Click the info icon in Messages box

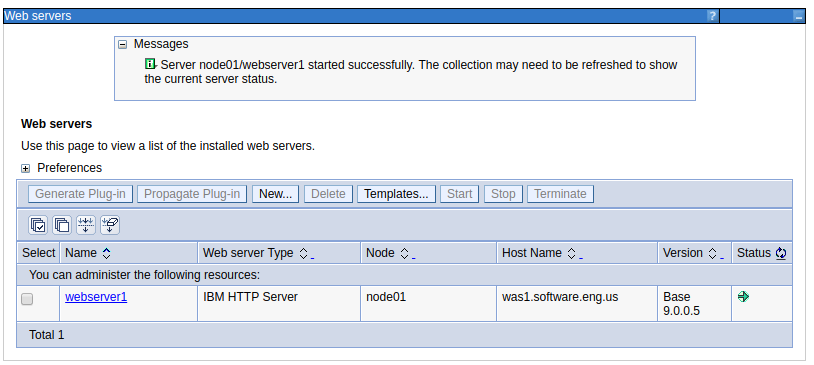pos(150,64)
